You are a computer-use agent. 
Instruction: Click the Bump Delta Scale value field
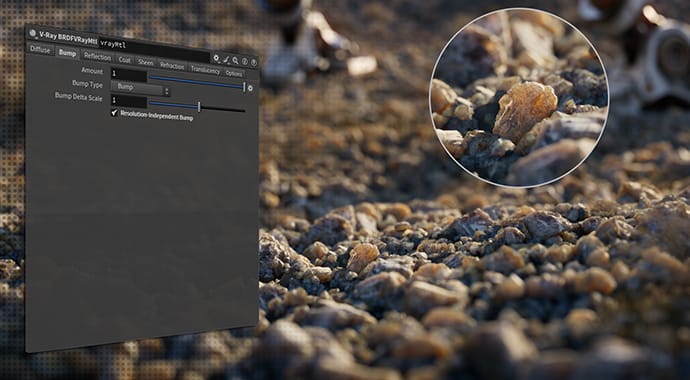point(128,102)
